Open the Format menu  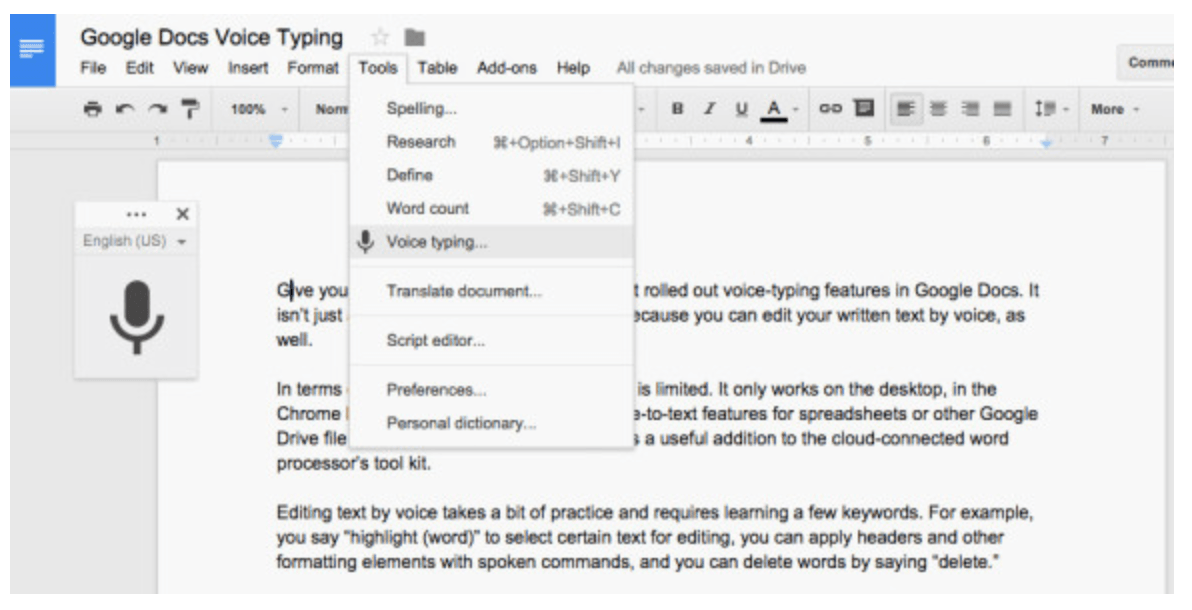[x=312, y=68]
